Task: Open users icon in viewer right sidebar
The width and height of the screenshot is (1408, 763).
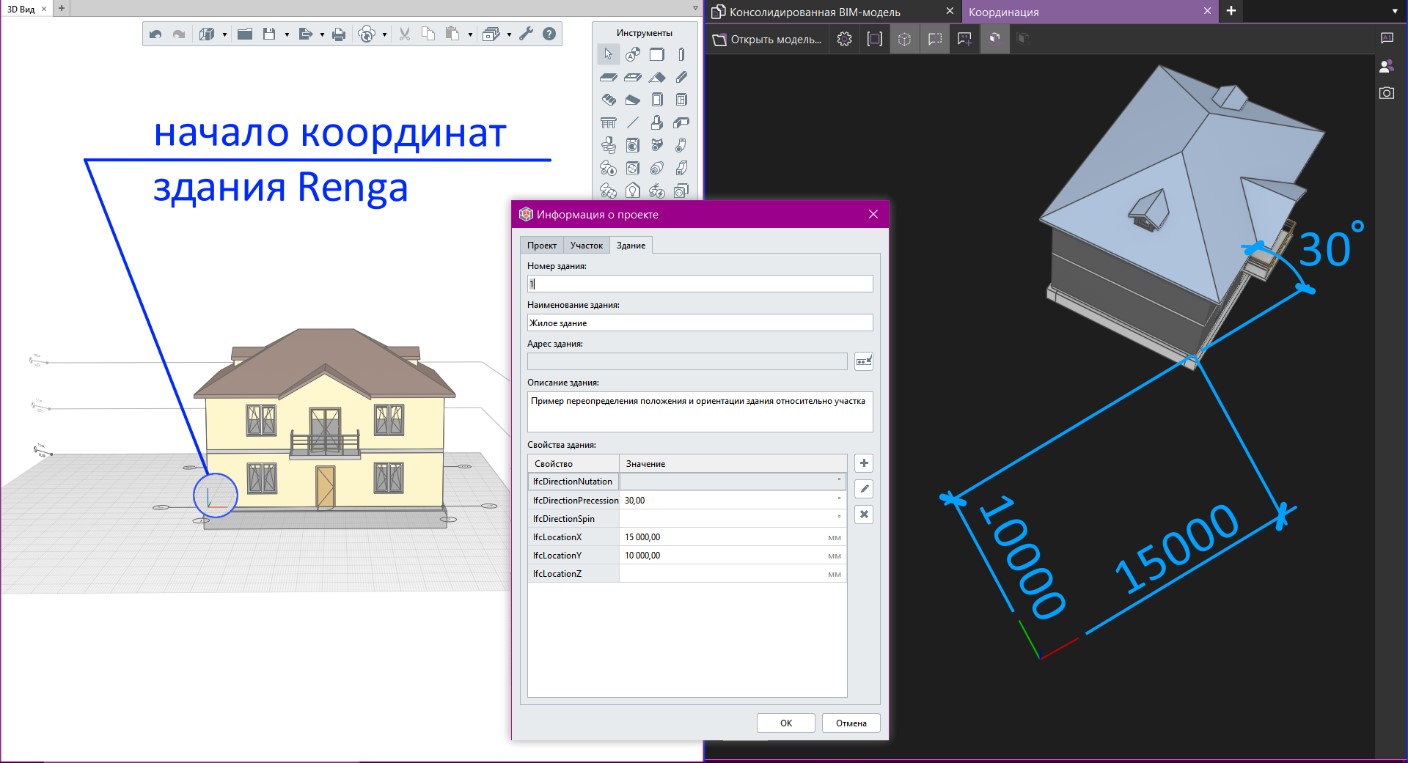Action: [x=1387, y=66]
